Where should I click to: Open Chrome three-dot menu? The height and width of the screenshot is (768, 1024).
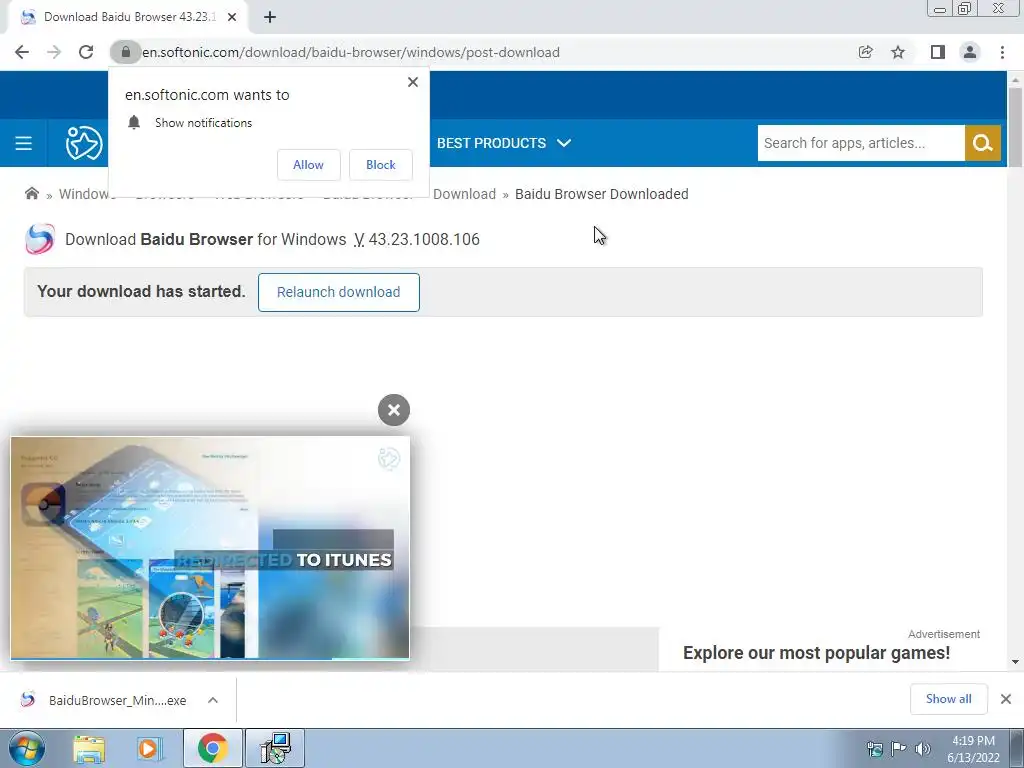1002,52
